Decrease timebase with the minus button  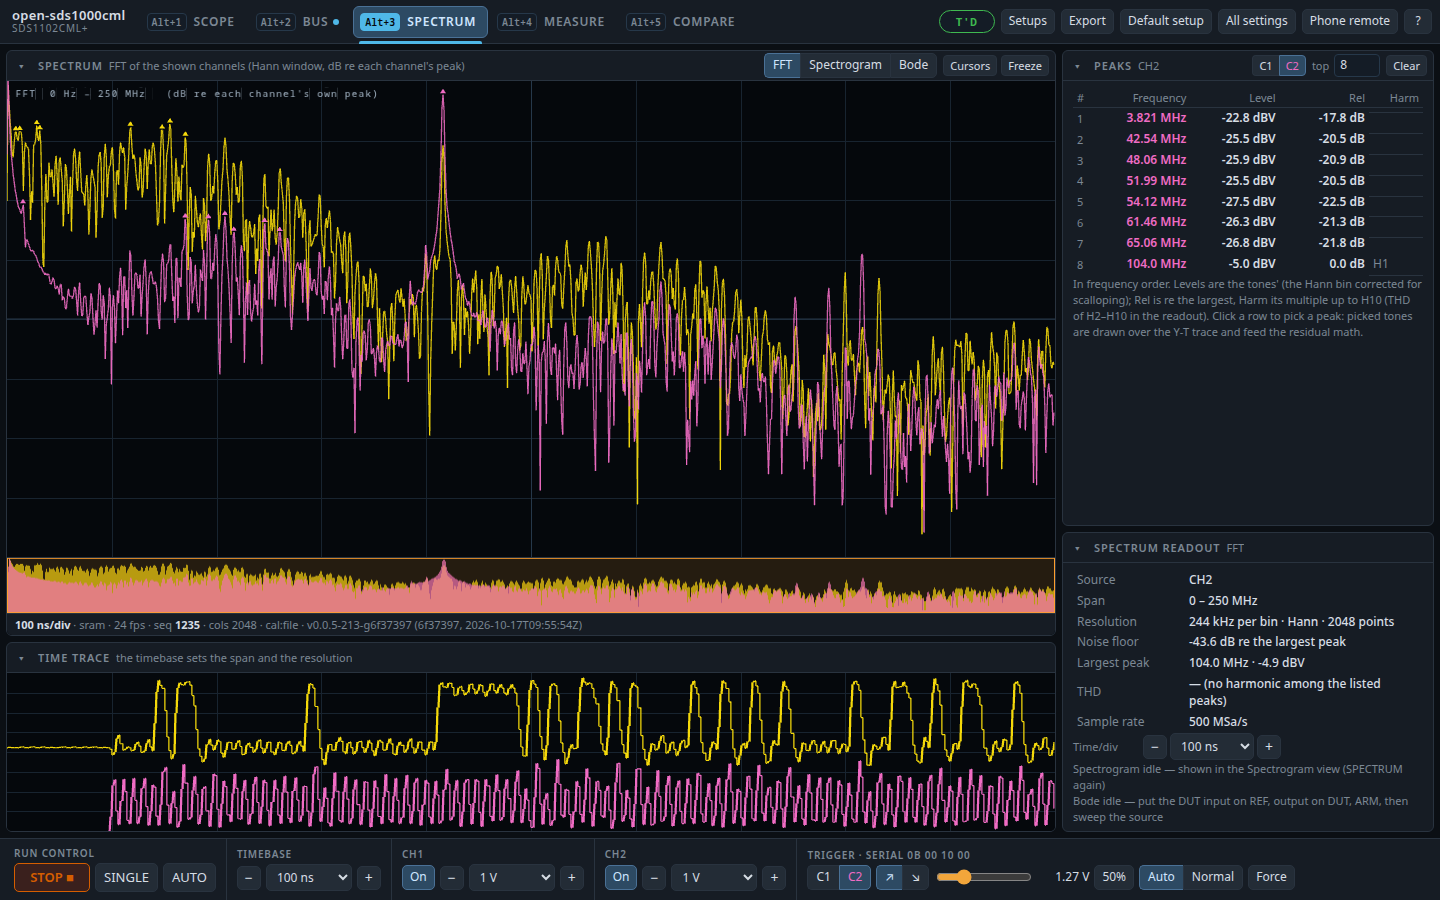coord(249,878)
